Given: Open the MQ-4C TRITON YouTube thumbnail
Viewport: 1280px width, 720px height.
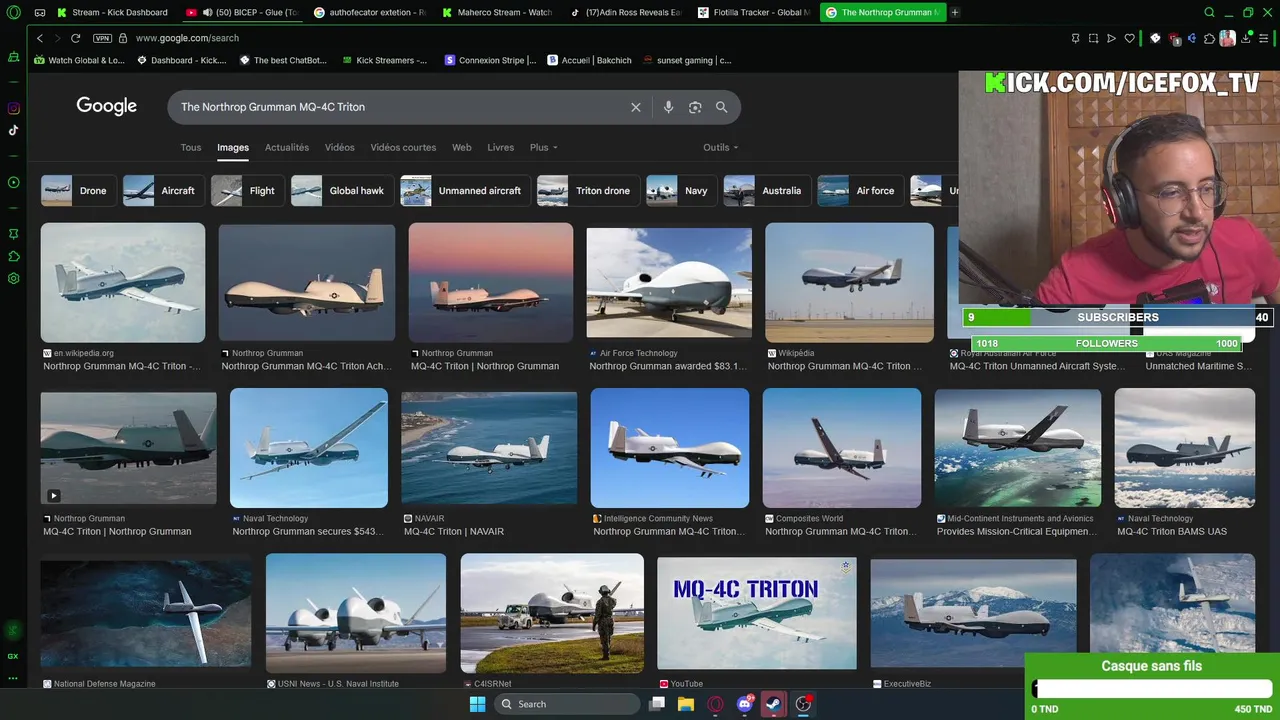Looking at the screenshot, I should coord(756,613).
